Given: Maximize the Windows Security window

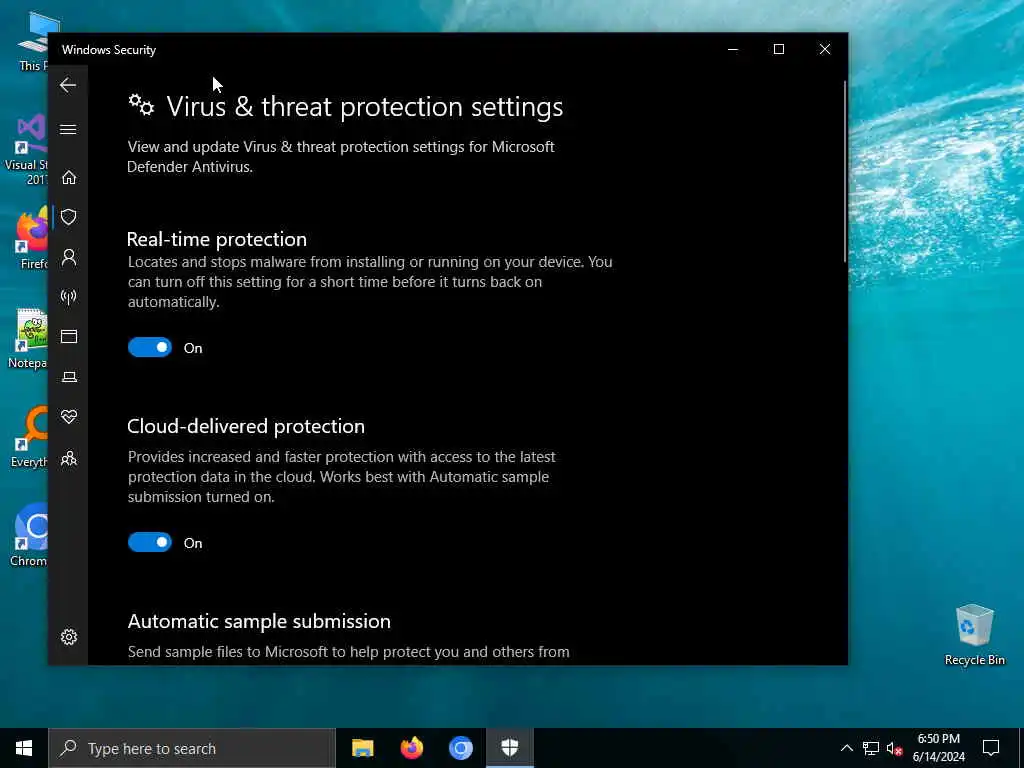Looking at the screenshot, I should tap(778, 50).
